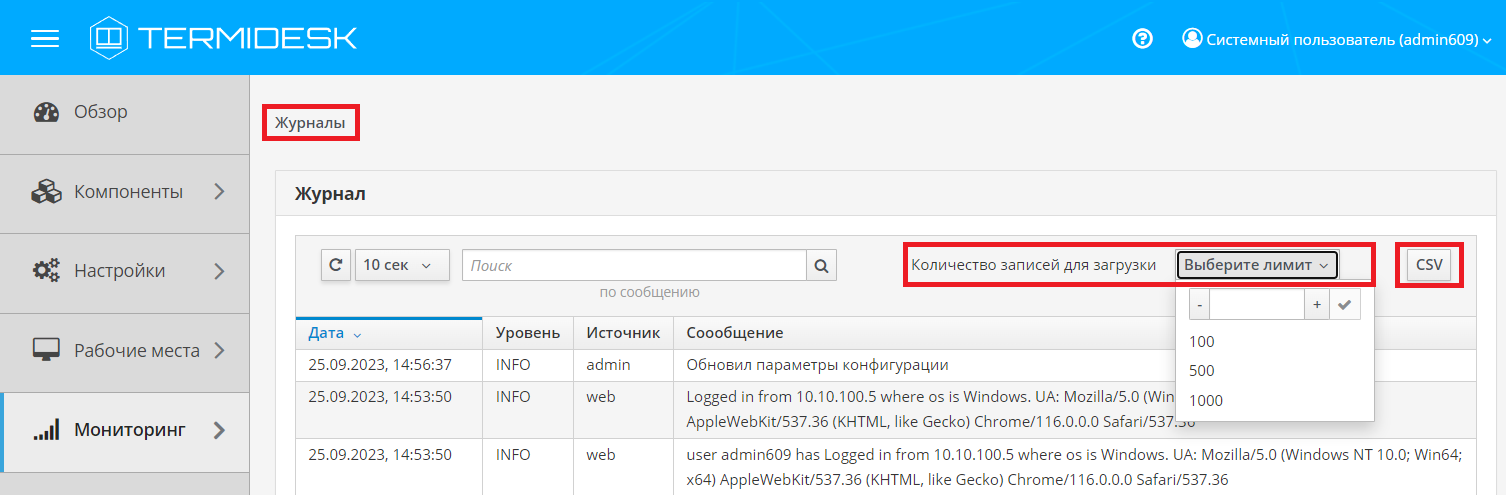The width and height of the screenshot is (1506, 495).
Task: Open the help question mark icon
Action: pos(1142,39)
